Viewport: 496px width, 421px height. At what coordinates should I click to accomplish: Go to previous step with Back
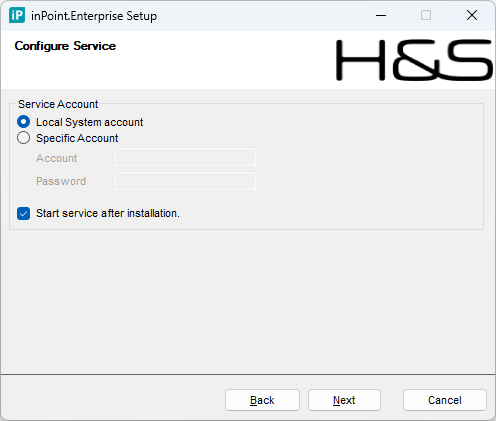[262, 400]
